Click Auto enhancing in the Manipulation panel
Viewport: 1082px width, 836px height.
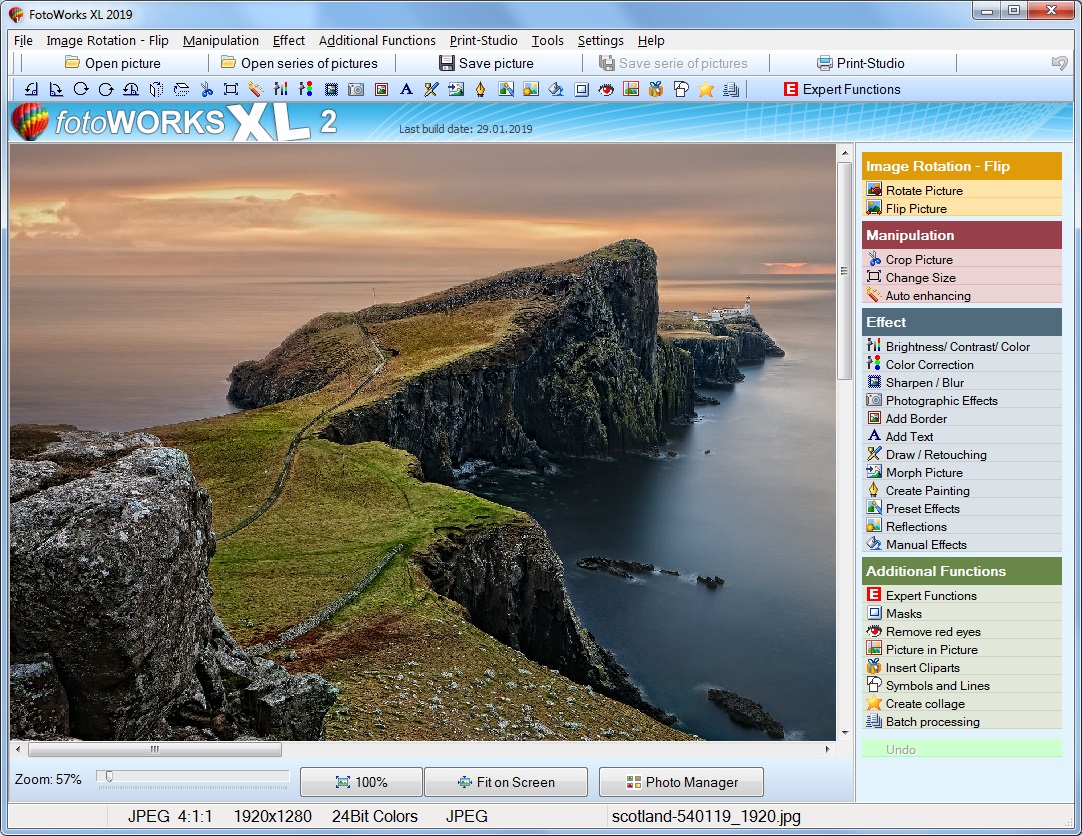[x=921, y=295]
